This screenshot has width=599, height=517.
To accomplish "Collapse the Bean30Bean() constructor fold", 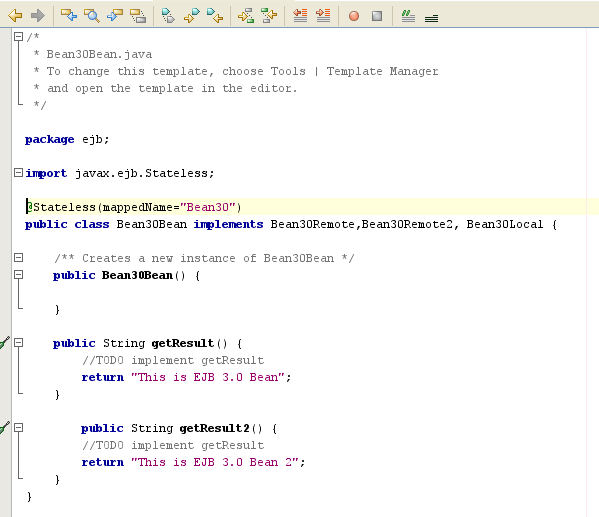I will (x=18, y=275).
